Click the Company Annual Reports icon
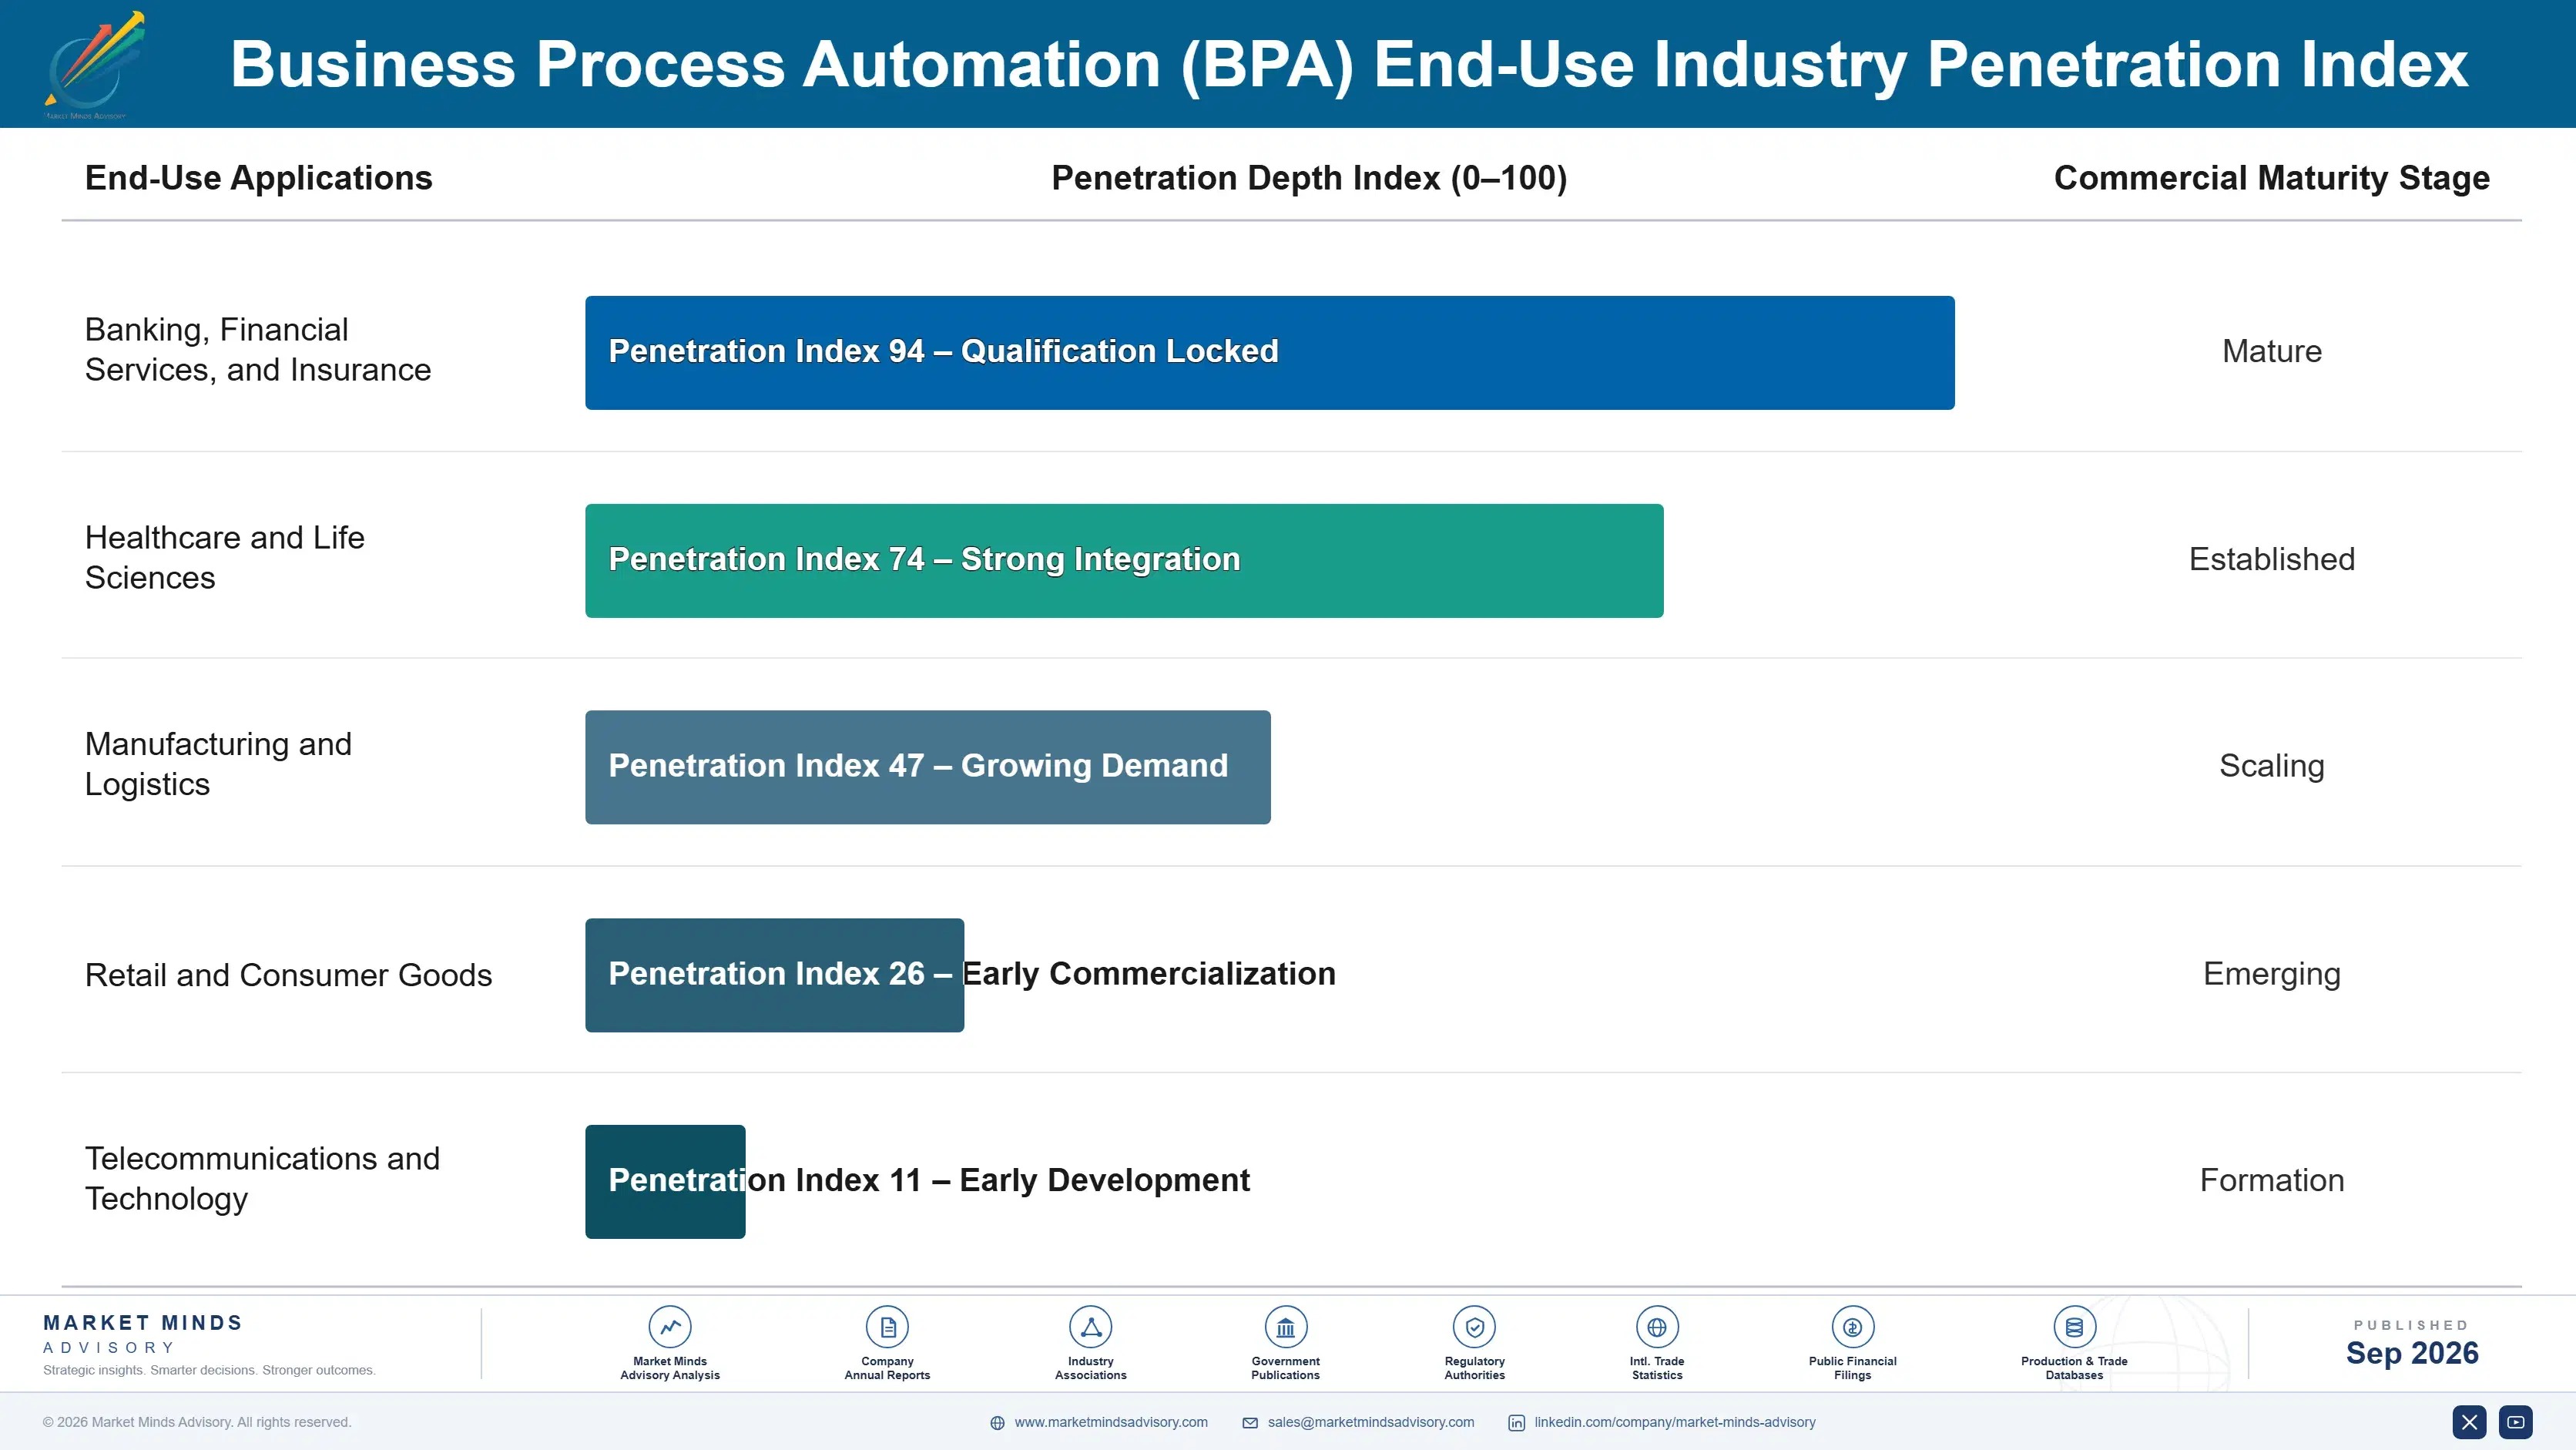 pos(887,1327)
